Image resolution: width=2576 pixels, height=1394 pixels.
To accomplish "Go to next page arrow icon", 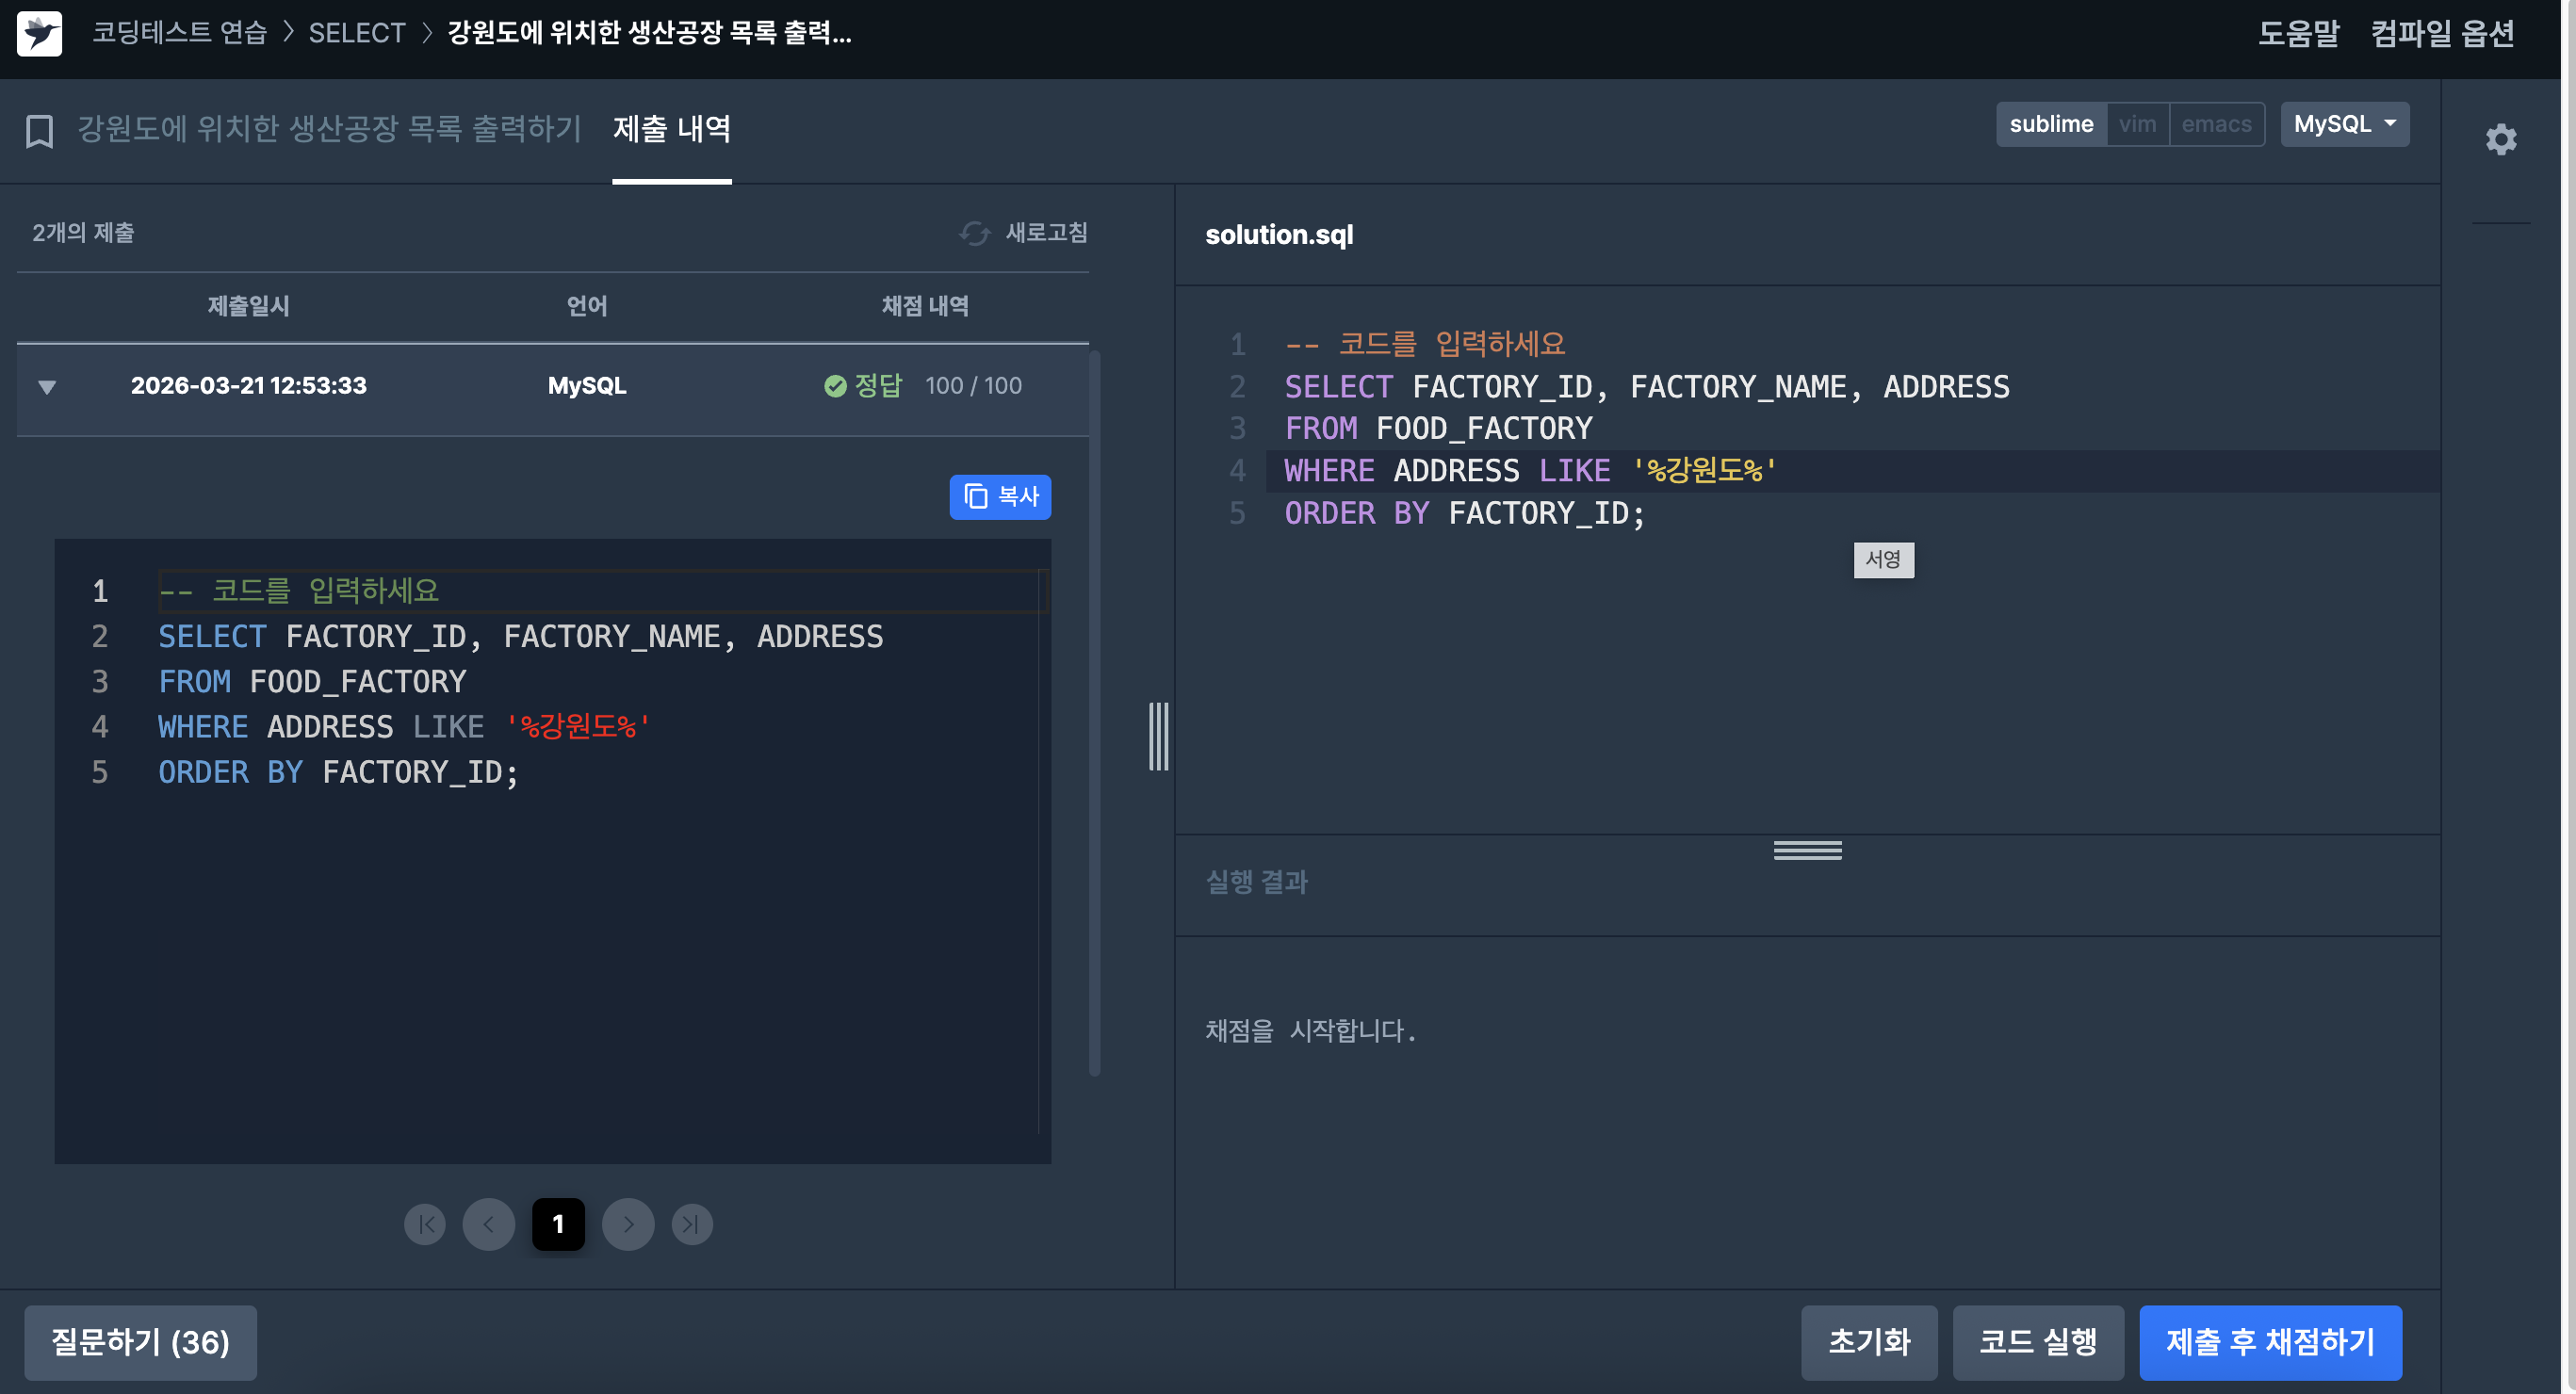I will tap(628, 1224).
